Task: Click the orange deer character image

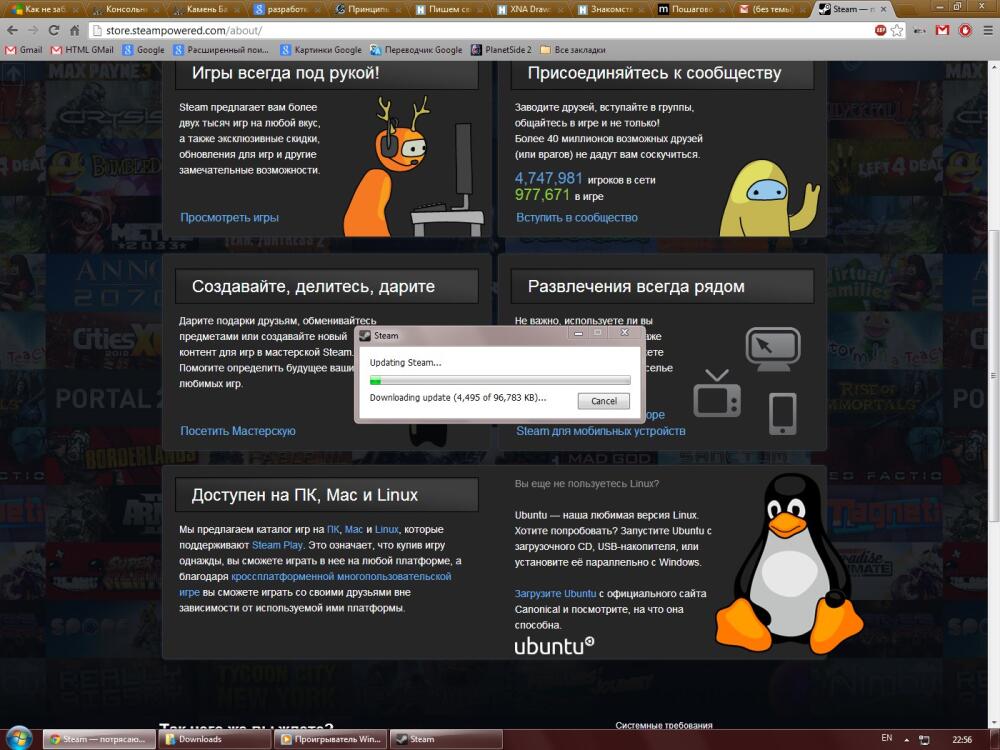Action: pos(387,167)
